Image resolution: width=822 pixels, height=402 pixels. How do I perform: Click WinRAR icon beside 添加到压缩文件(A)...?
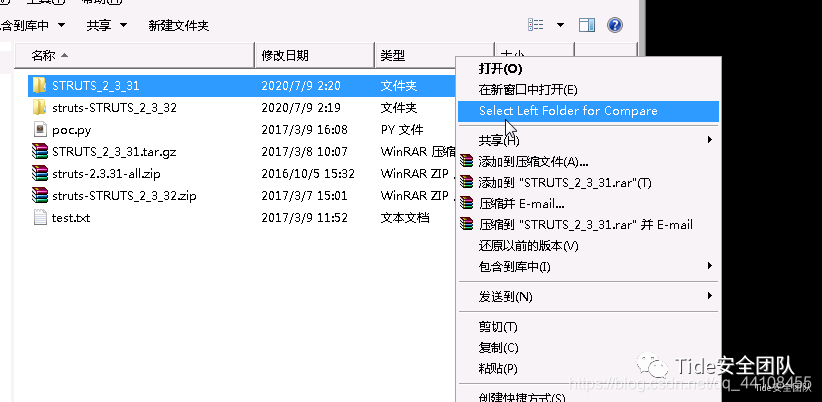pos(466,161)
